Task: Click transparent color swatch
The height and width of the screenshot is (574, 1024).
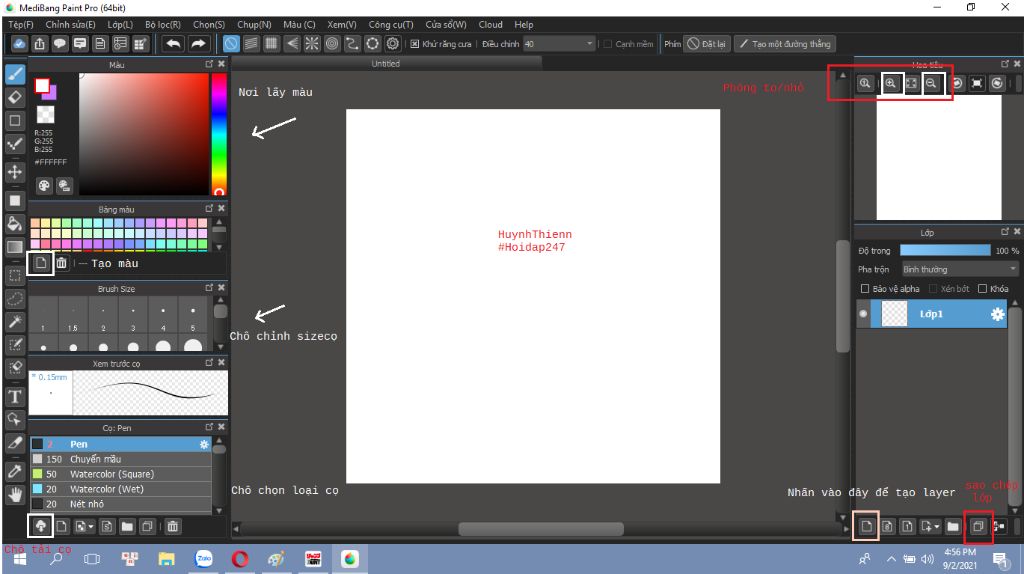Action: [45, 115]
